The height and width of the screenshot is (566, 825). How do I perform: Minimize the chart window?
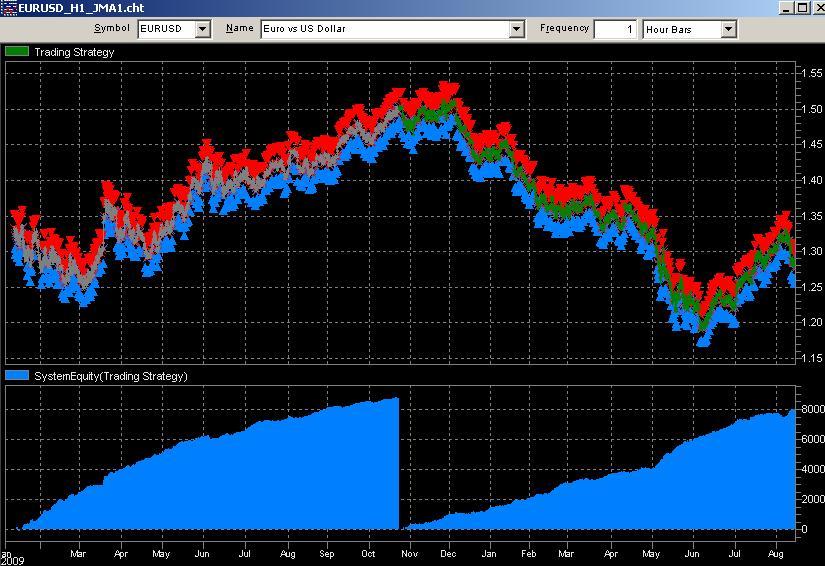pyautogui.click(x=786, y=8)
